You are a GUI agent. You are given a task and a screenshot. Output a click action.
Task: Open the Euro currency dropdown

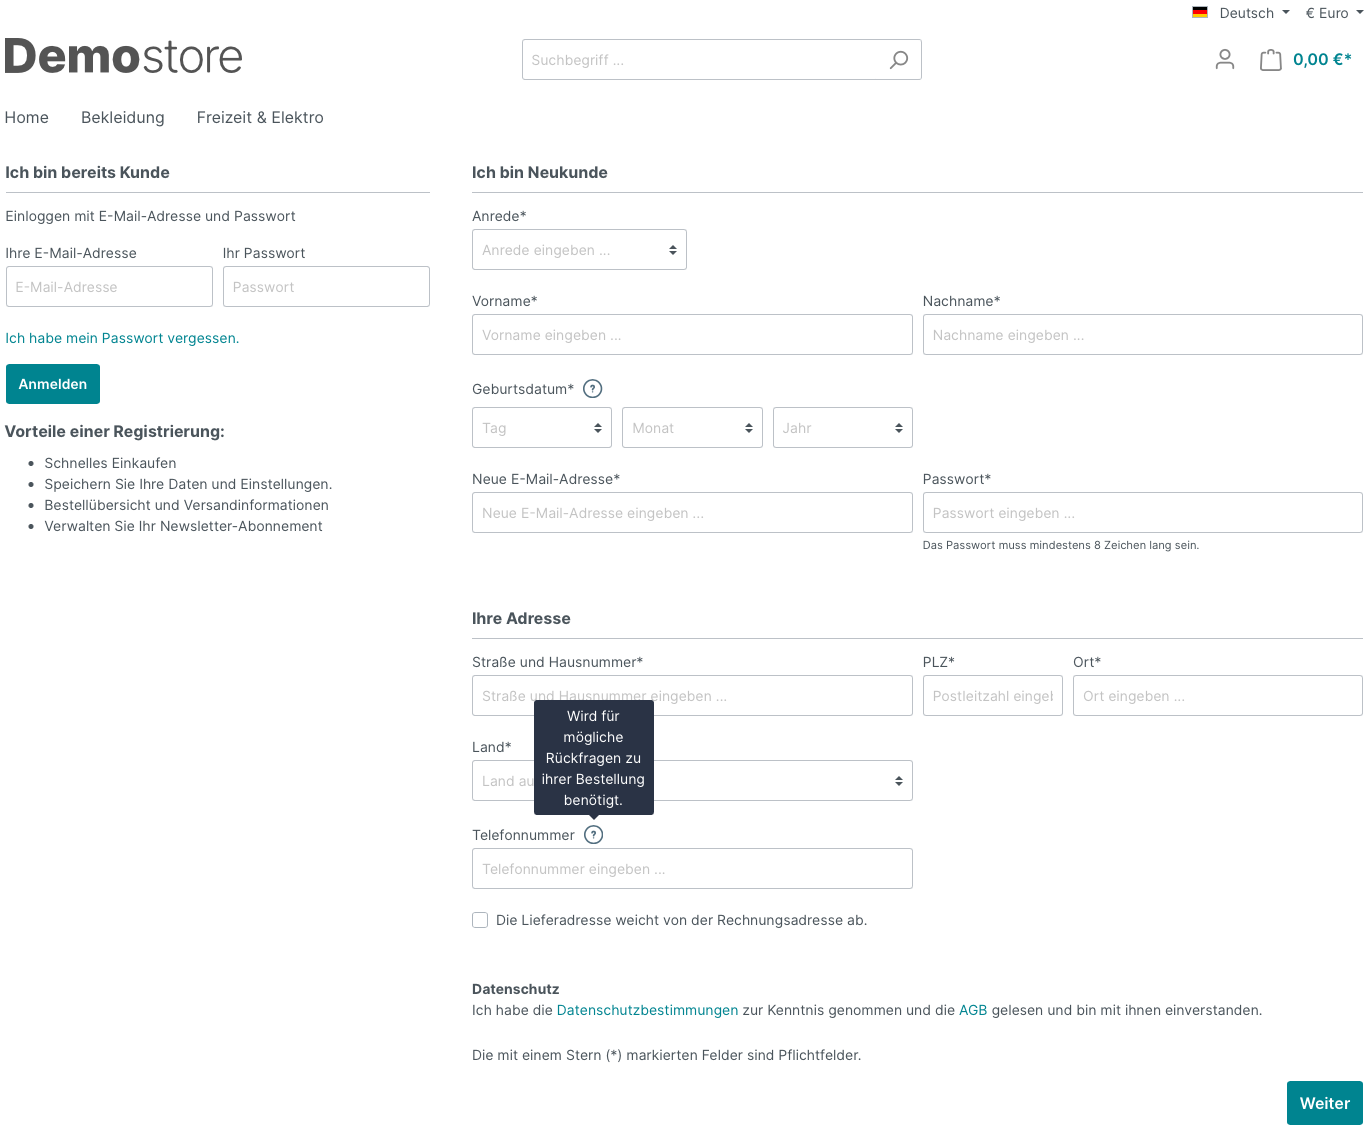click(1334, 13)
